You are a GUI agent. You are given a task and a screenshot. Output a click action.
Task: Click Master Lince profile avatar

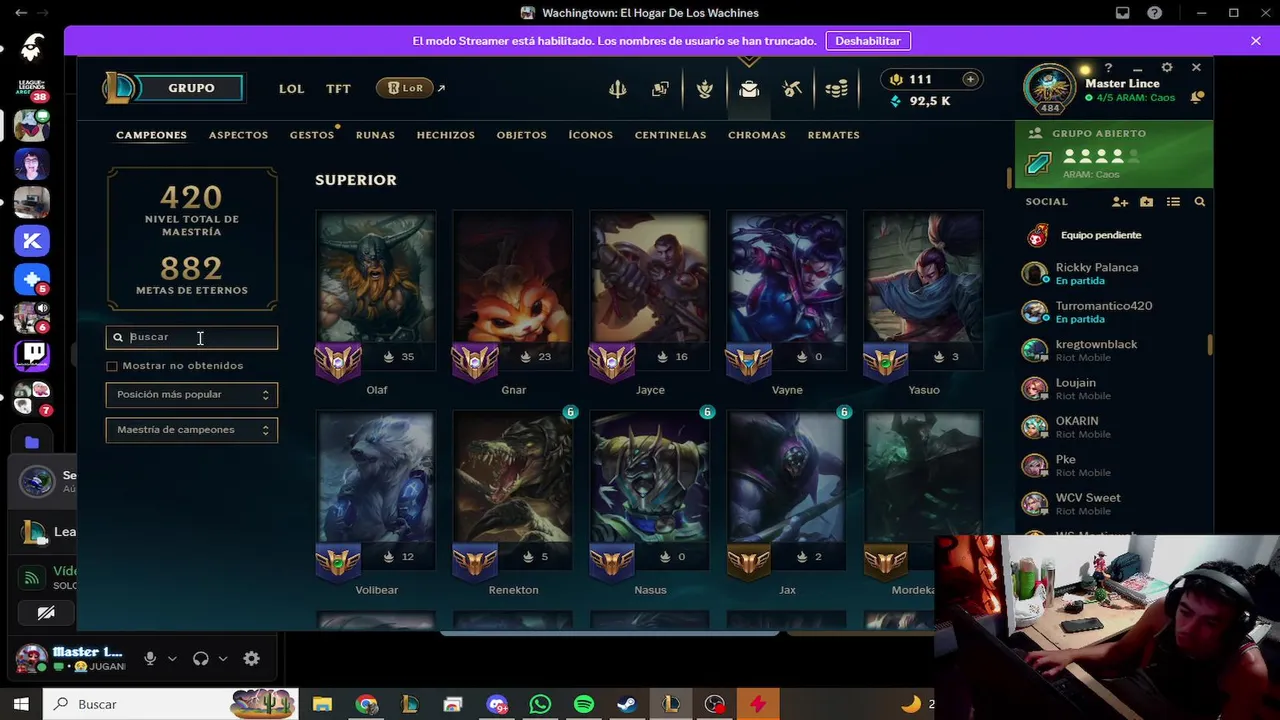pyautogui.click(x=1049, y=88)
